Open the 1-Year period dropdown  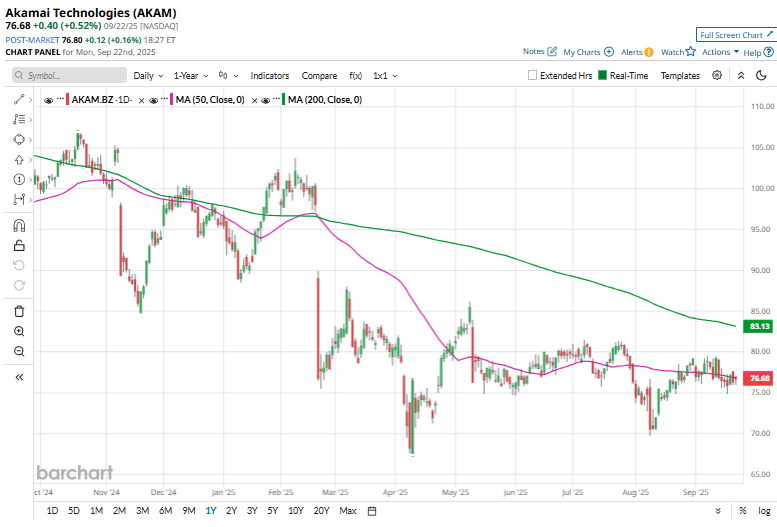click(x=191, y=75)
